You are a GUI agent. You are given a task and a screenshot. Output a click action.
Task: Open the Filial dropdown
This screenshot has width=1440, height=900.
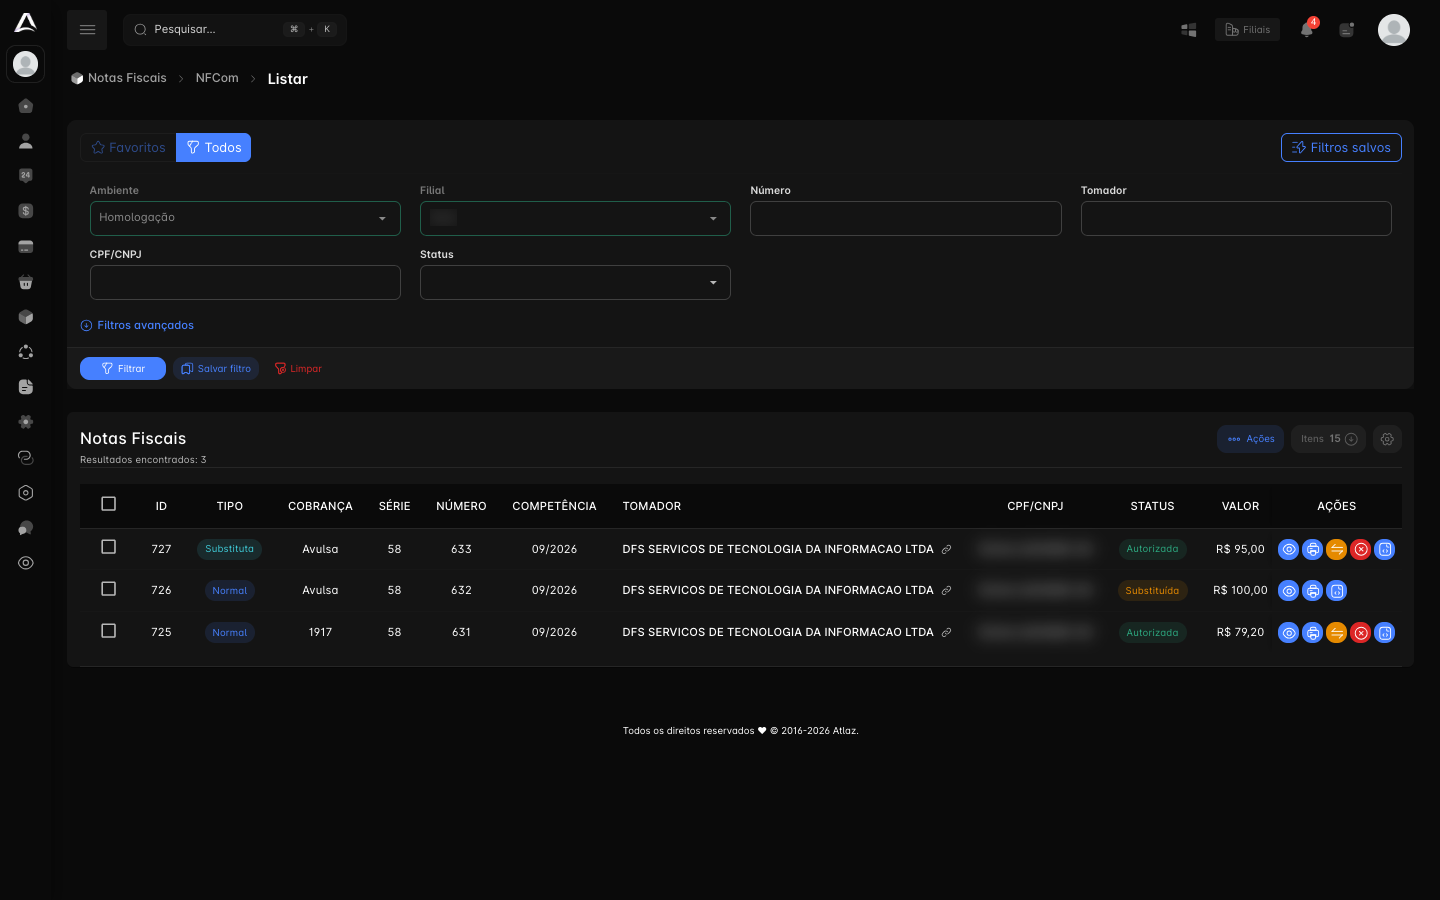coord(575,218)
